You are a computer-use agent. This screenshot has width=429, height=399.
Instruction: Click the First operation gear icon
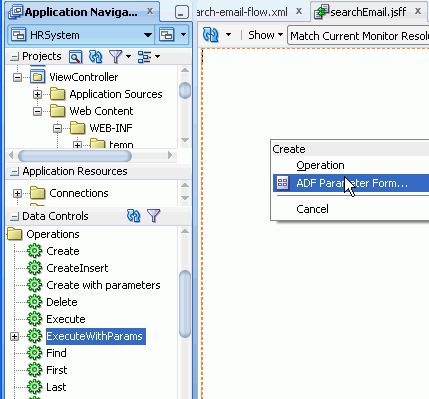click(x=35, y=370)
